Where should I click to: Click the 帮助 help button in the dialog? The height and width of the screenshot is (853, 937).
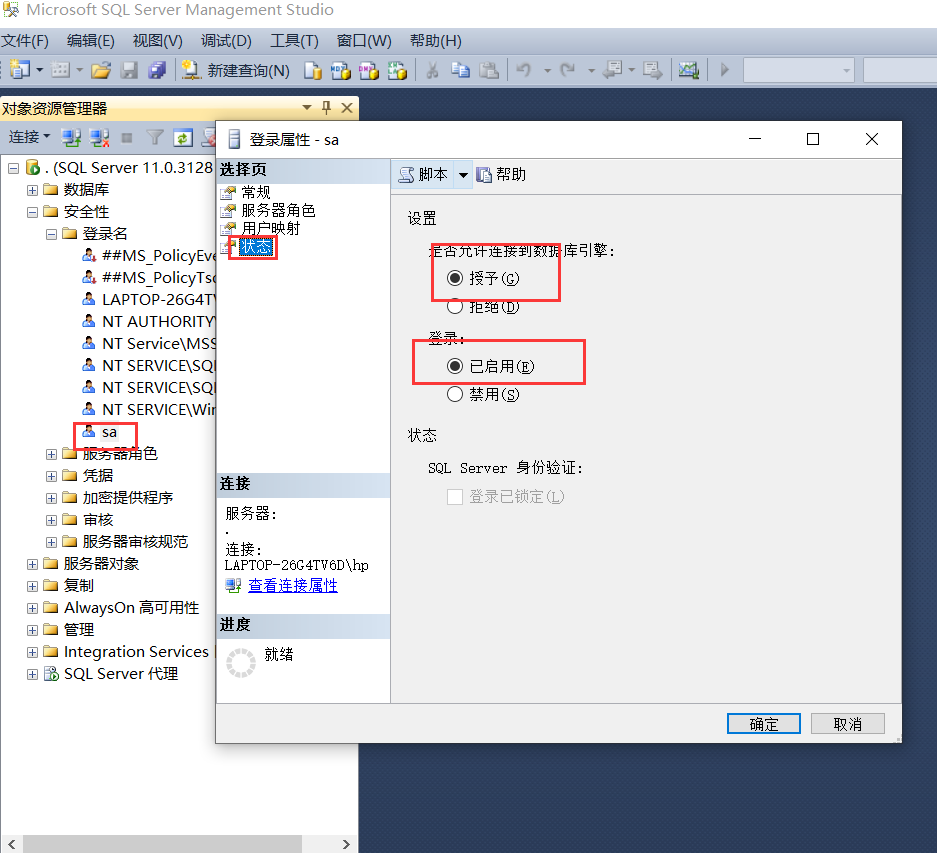(x=501, y=175)
